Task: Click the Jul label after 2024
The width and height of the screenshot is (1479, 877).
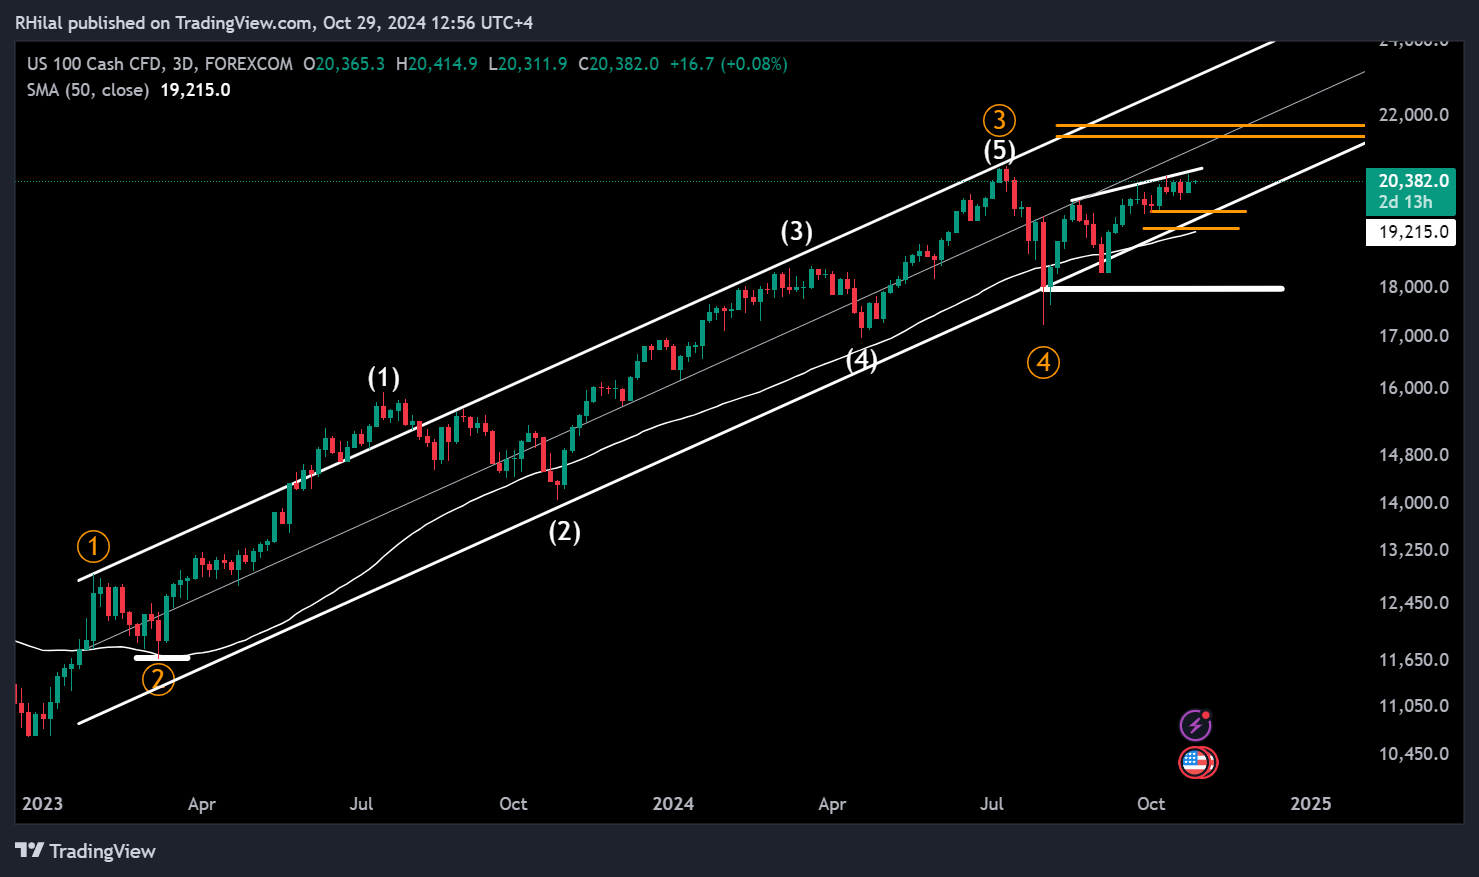Action: pos(991,804)
